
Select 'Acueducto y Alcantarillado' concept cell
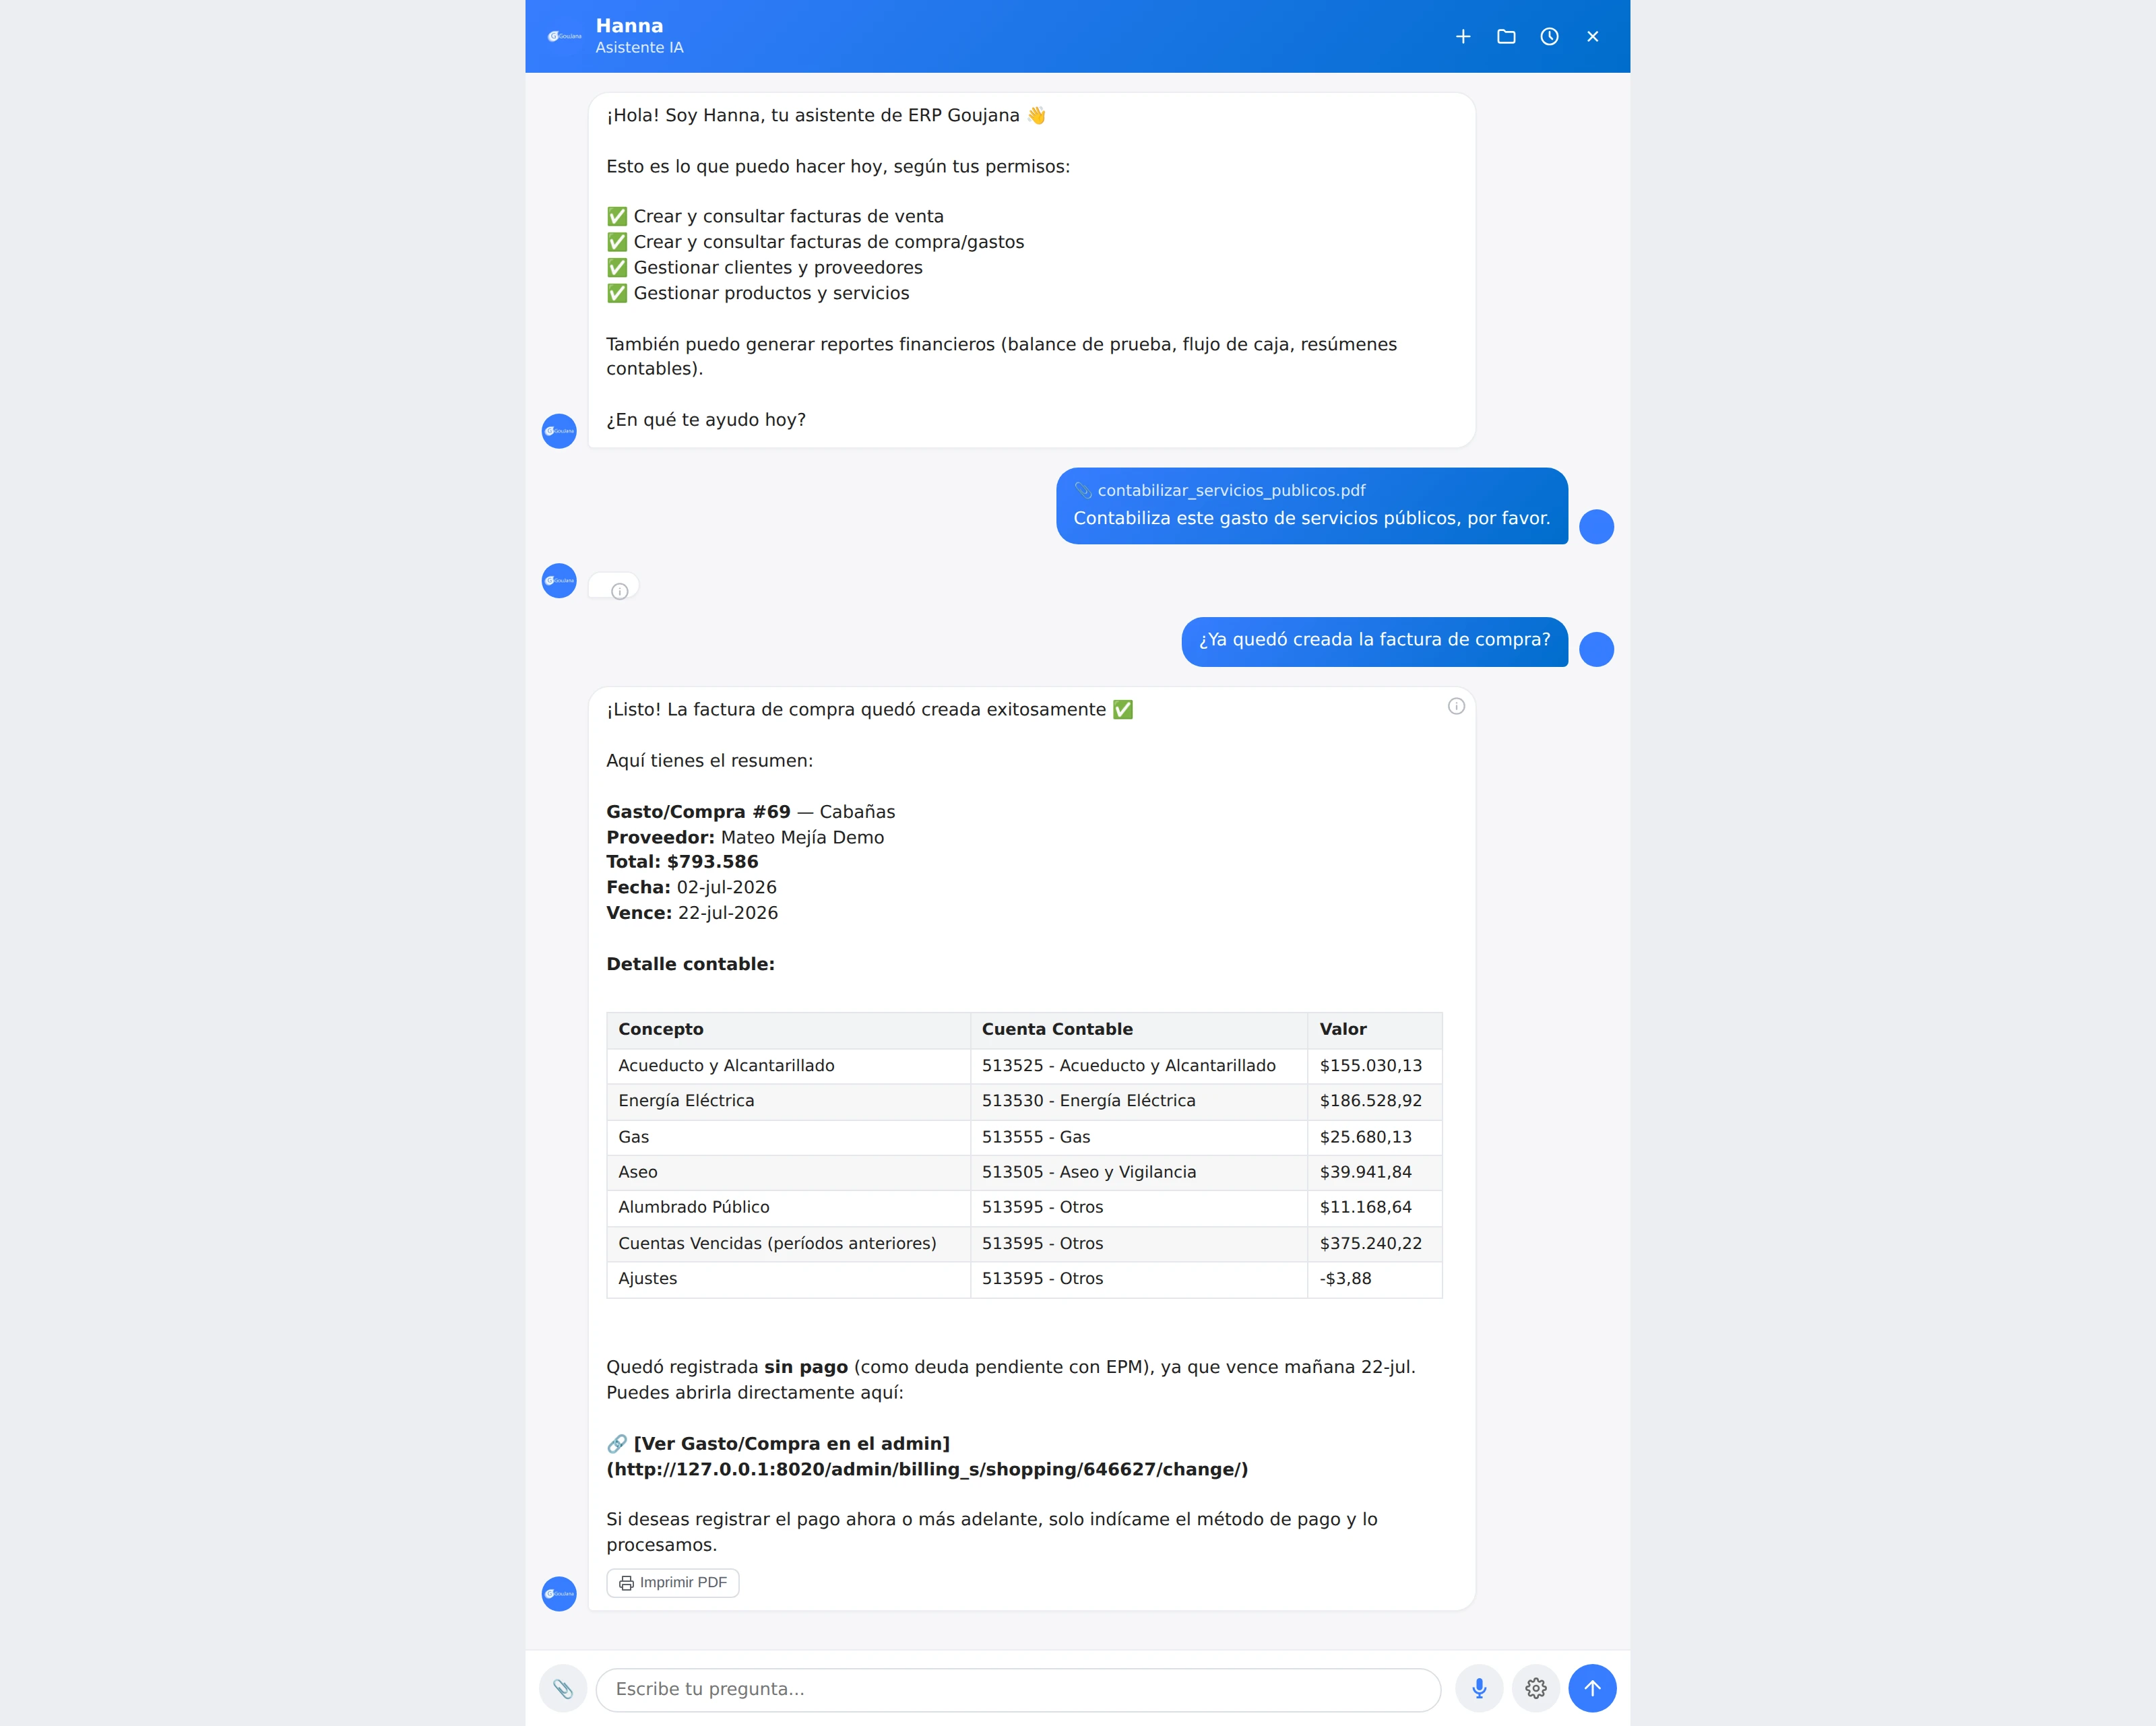(788, 1065)
